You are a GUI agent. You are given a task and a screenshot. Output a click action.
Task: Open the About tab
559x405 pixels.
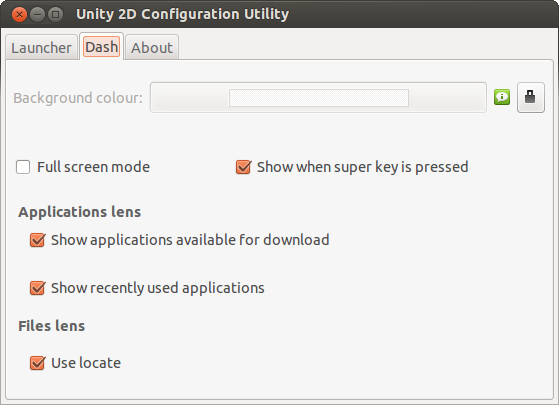tap(152, 47)
